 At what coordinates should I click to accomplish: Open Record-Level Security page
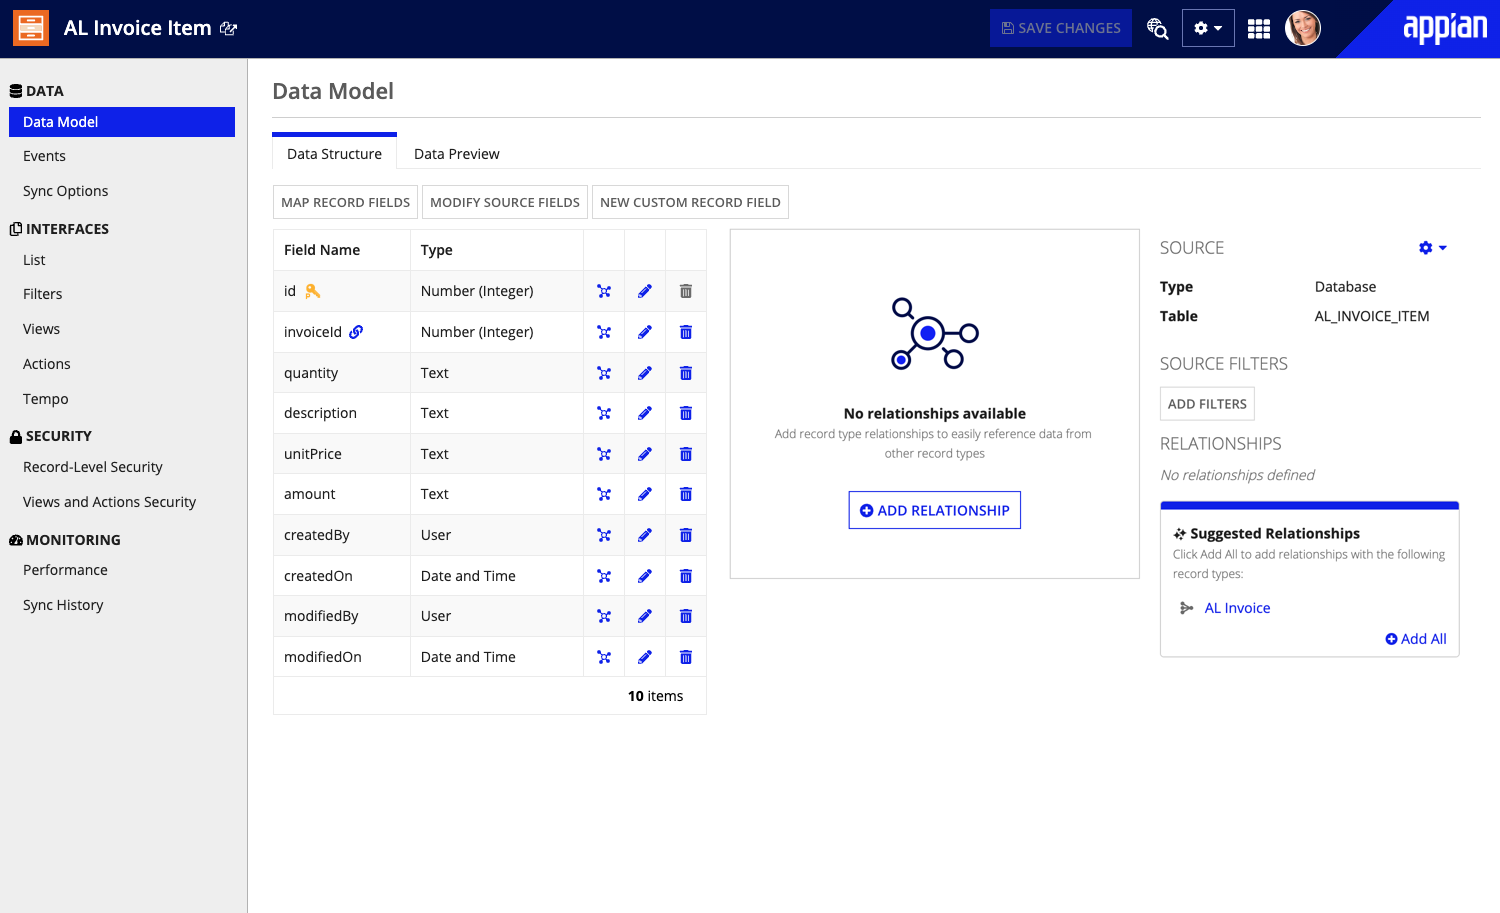click(92, 467)
